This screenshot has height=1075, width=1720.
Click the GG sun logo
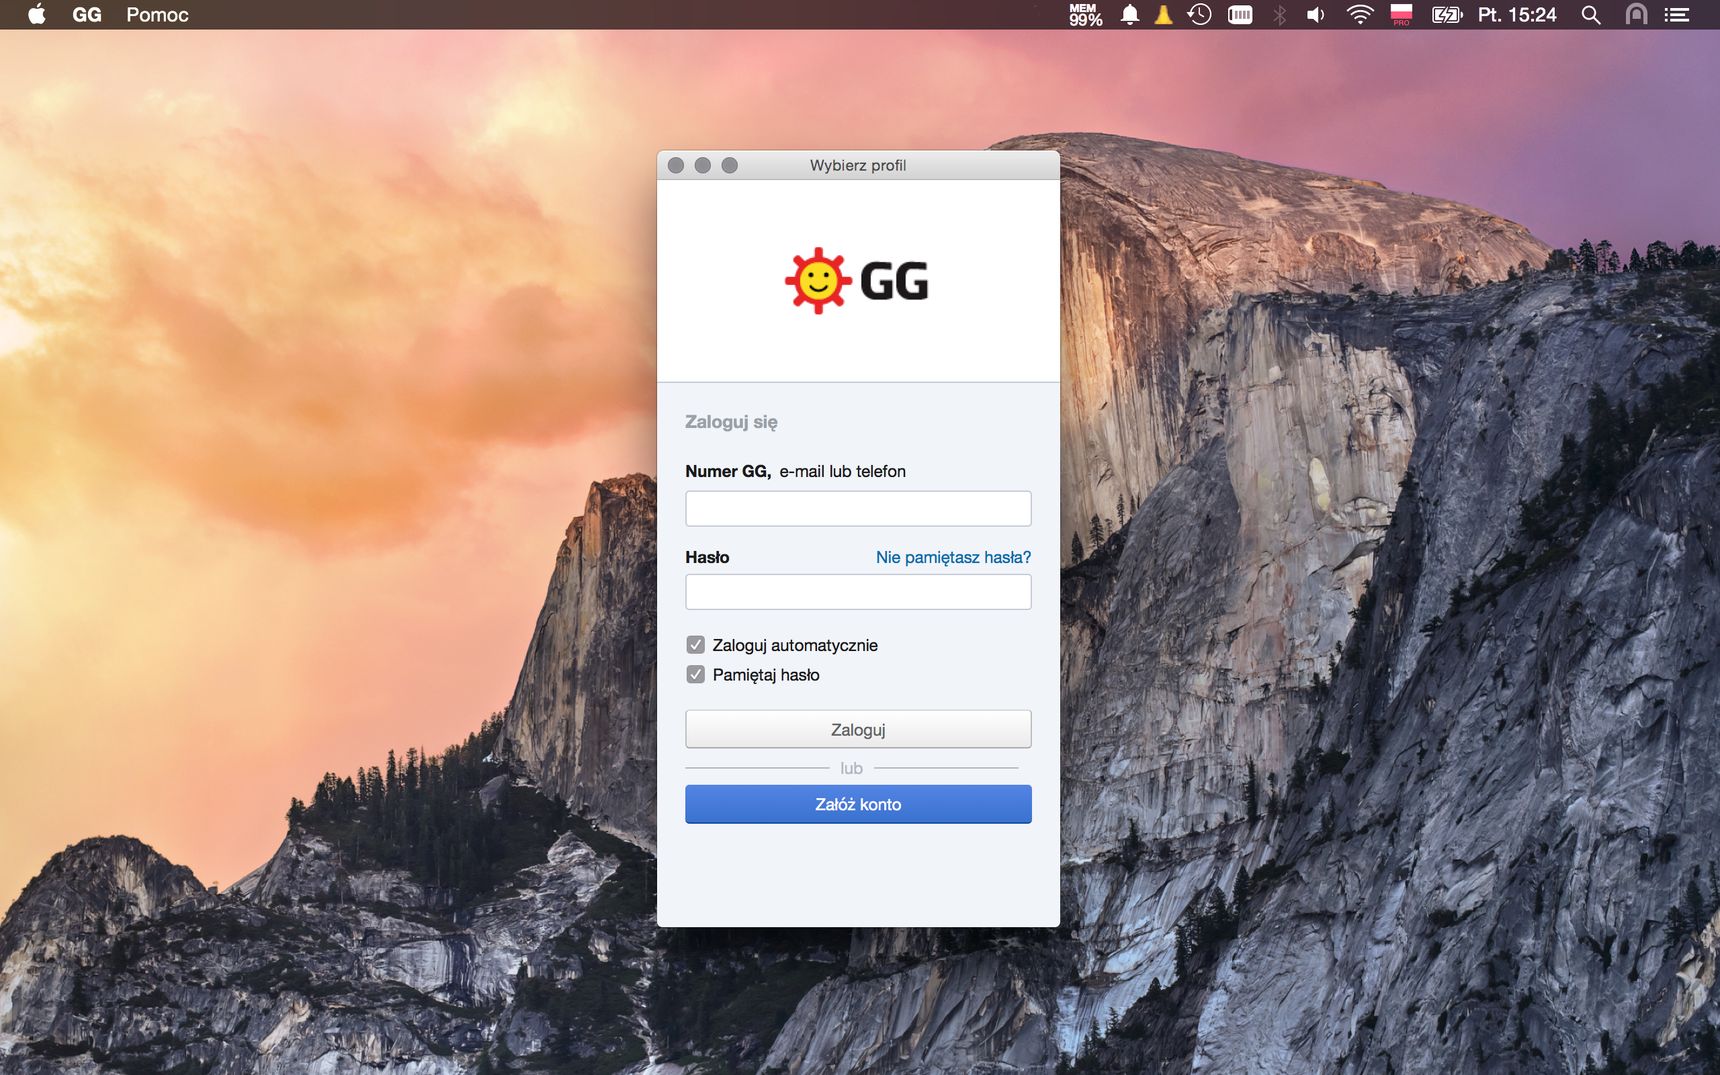click(x=818, y=281)
